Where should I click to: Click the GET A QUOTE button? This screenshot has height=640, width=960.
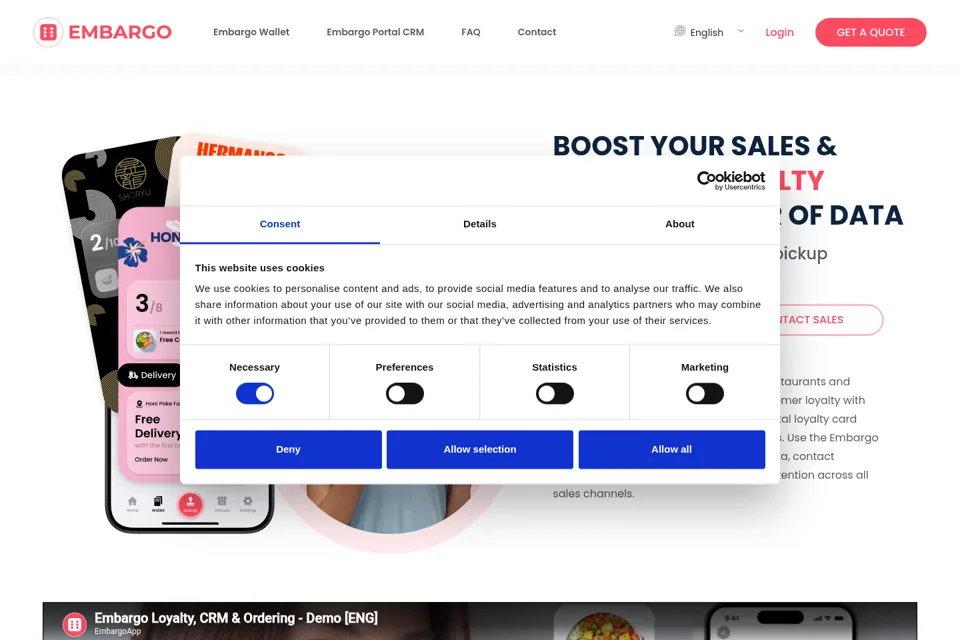(871, 32)
